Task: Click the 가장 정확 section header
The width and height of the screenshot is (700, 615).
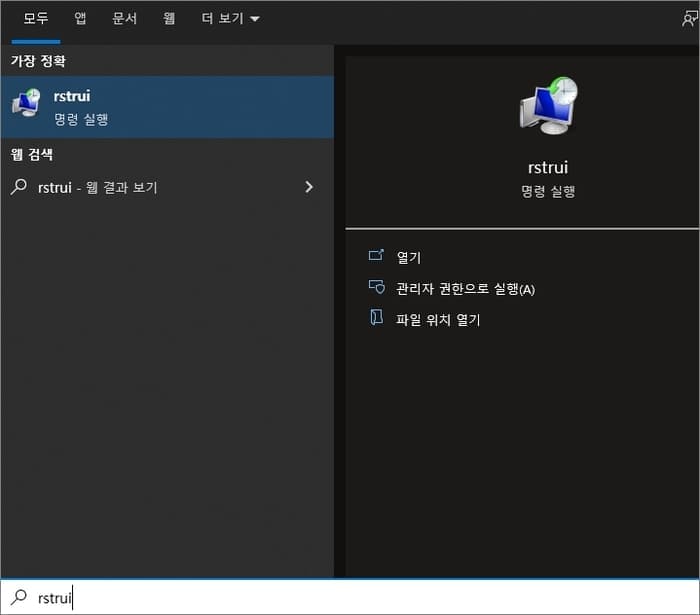Action: coord(38,61)
